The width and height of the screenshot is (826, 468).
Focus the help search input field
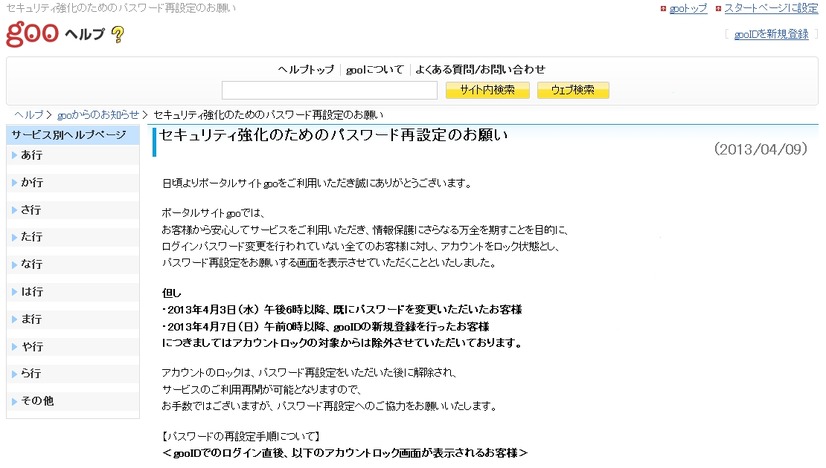point(329,90)
